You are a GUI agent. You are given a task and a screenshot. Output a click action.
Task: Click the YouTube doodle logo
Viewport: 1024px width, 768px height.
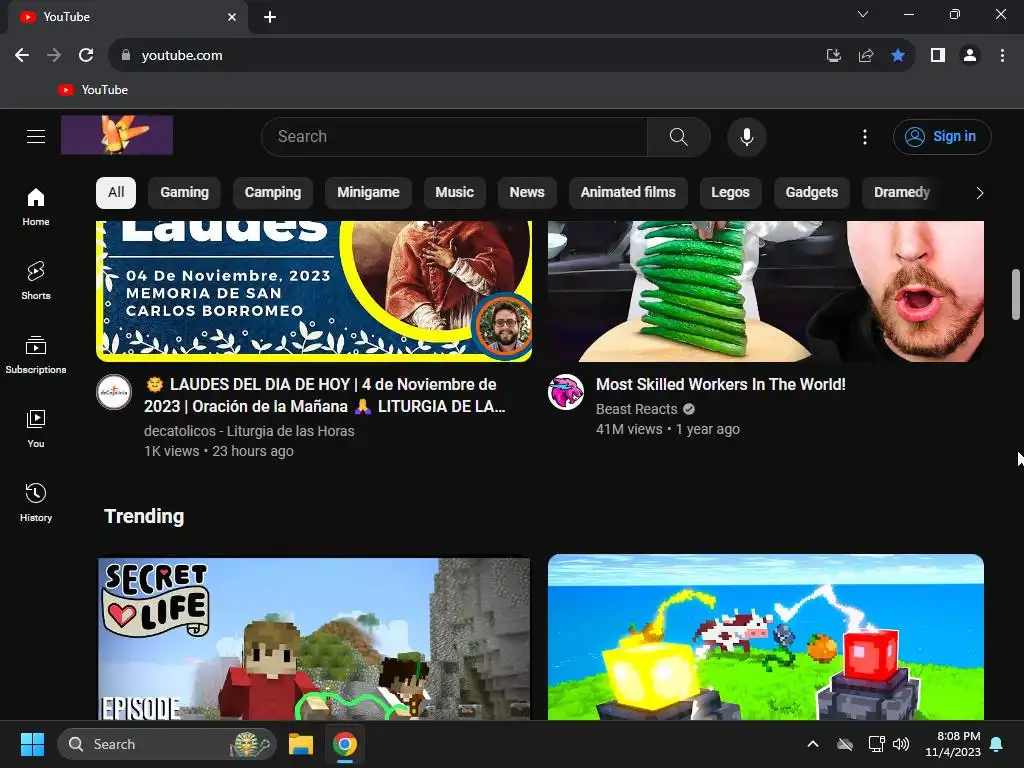click(117, 135)
